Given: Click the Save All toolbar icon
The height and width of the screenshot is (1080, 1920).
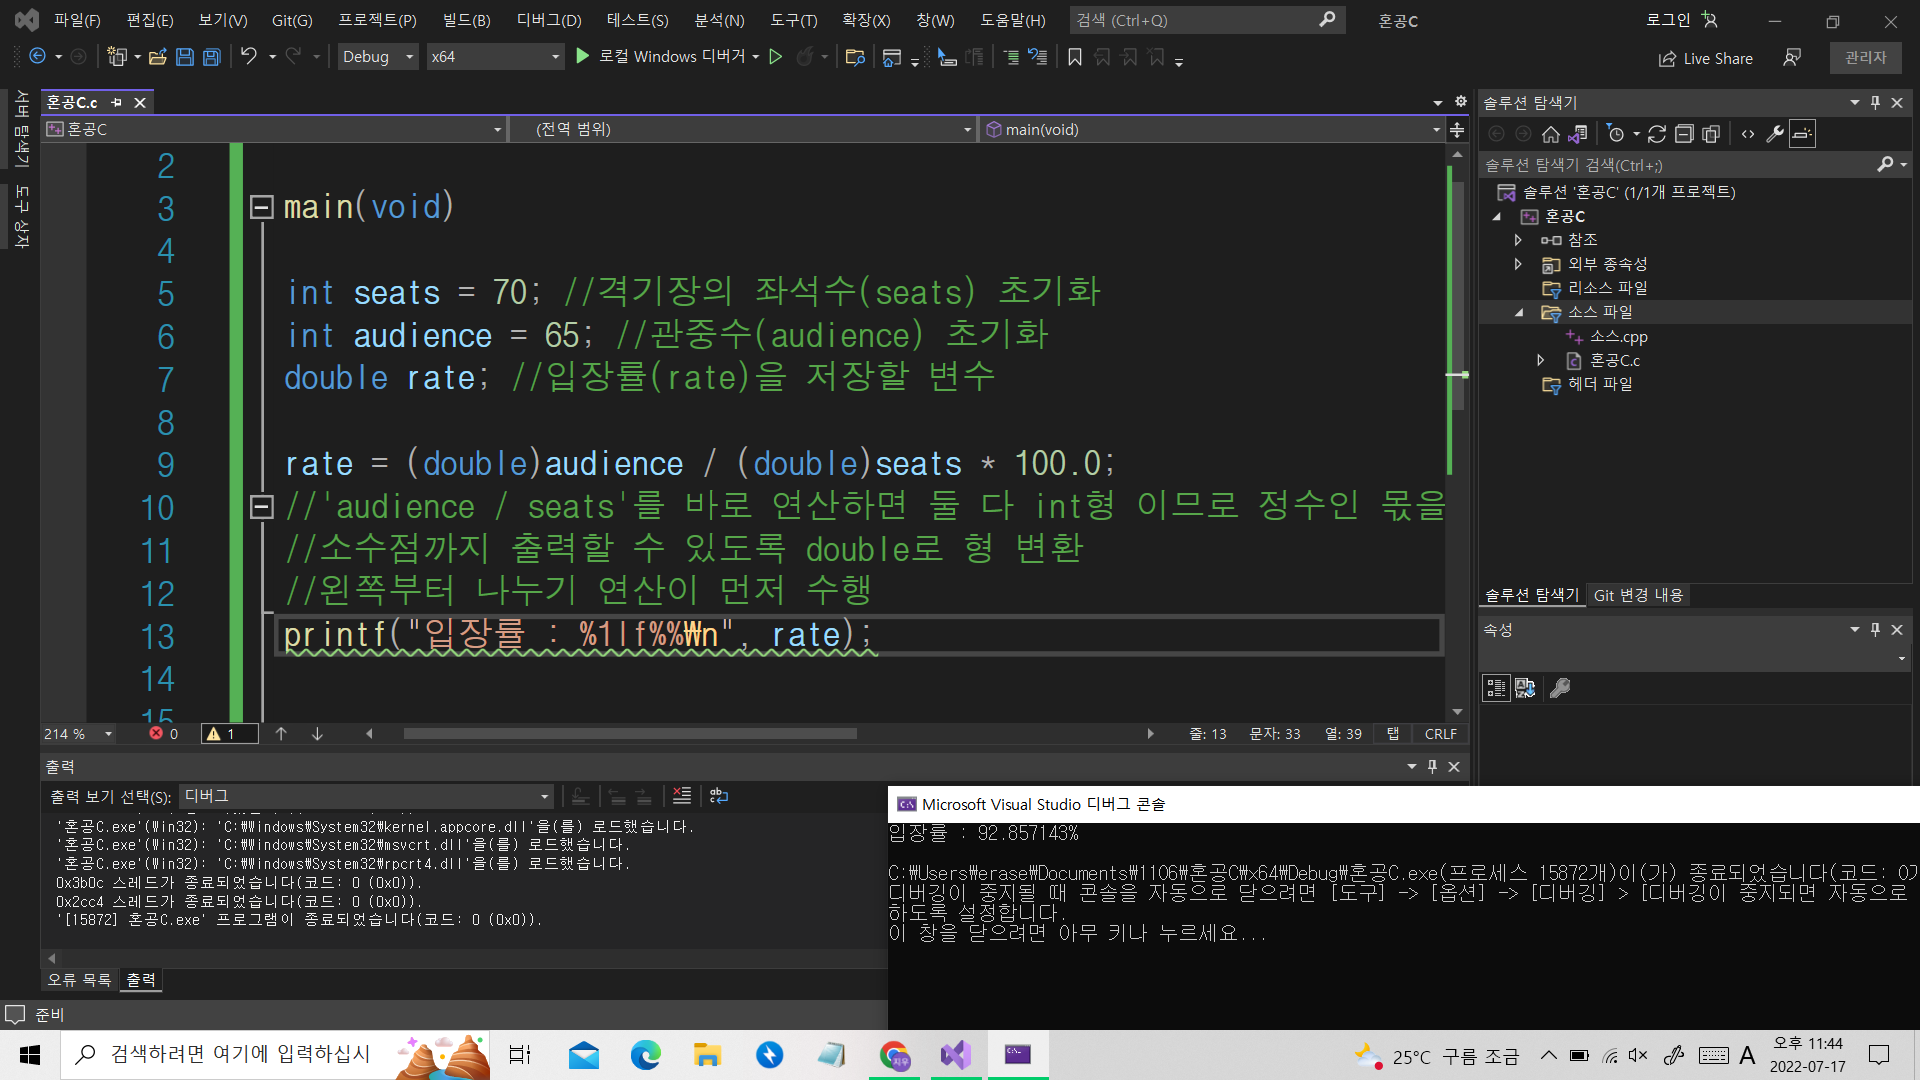Looking at the screenshot, I should click(x=212, y=57).
